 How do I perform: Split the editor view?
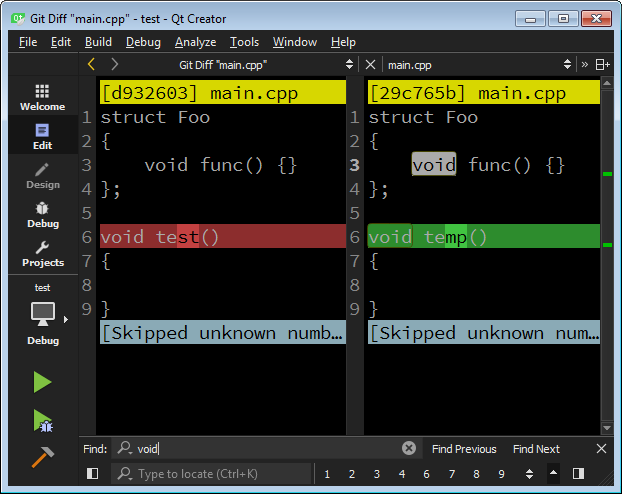(x=602, y=64)
